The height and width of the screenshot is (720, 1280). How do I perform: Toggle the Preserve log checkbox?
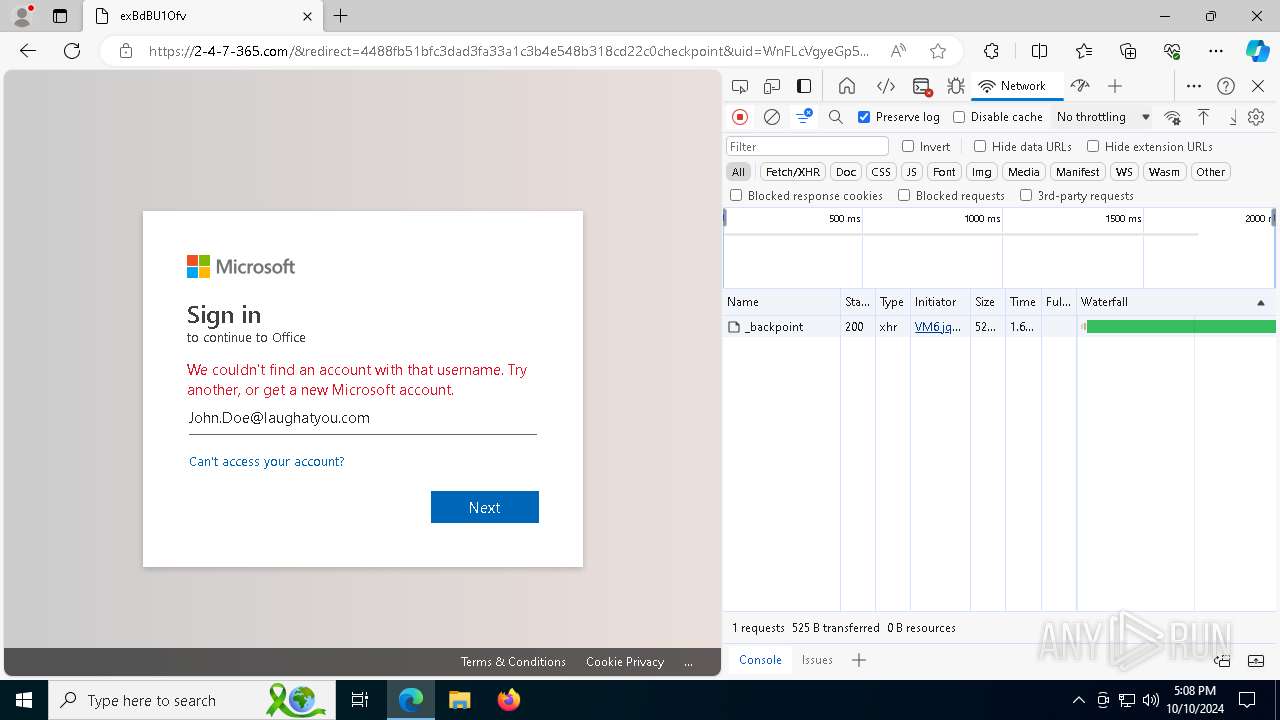click(x=864, y=117)
